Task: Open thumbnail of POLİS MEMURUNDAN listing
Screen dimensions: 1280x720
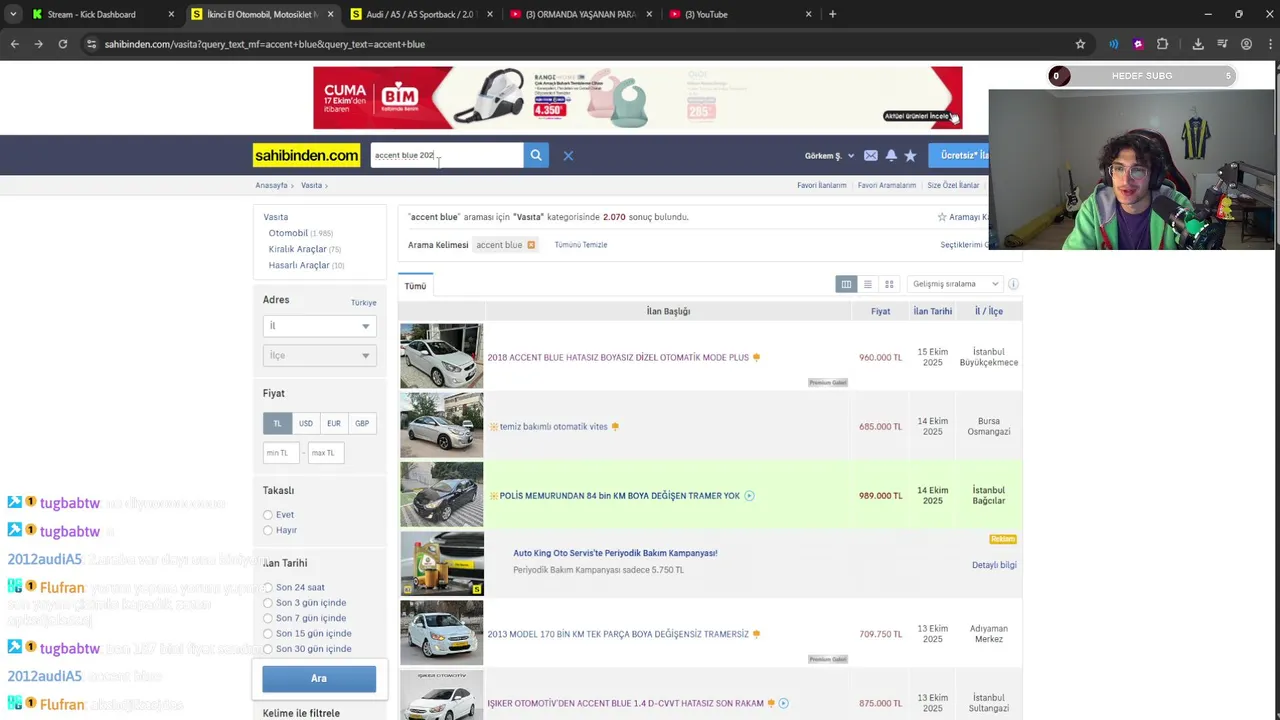Action: [441, 494]
